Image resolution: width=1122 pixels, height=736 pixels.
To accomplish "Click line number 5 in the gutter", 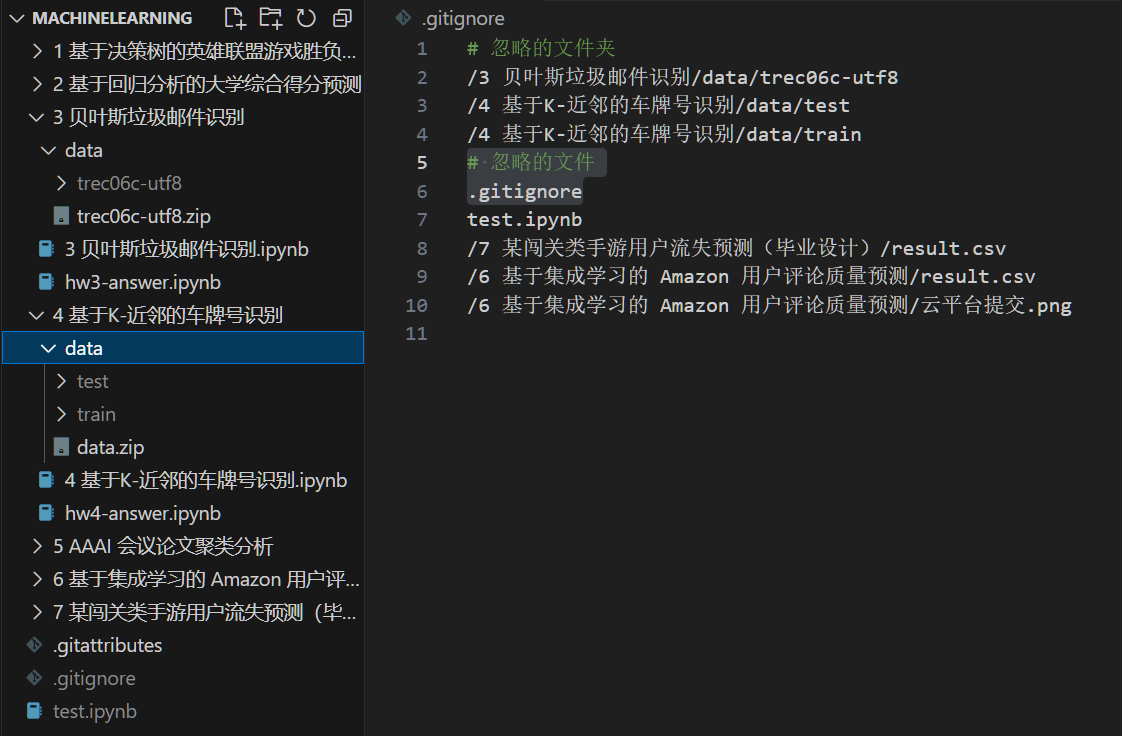I will (x=422, y=162).
